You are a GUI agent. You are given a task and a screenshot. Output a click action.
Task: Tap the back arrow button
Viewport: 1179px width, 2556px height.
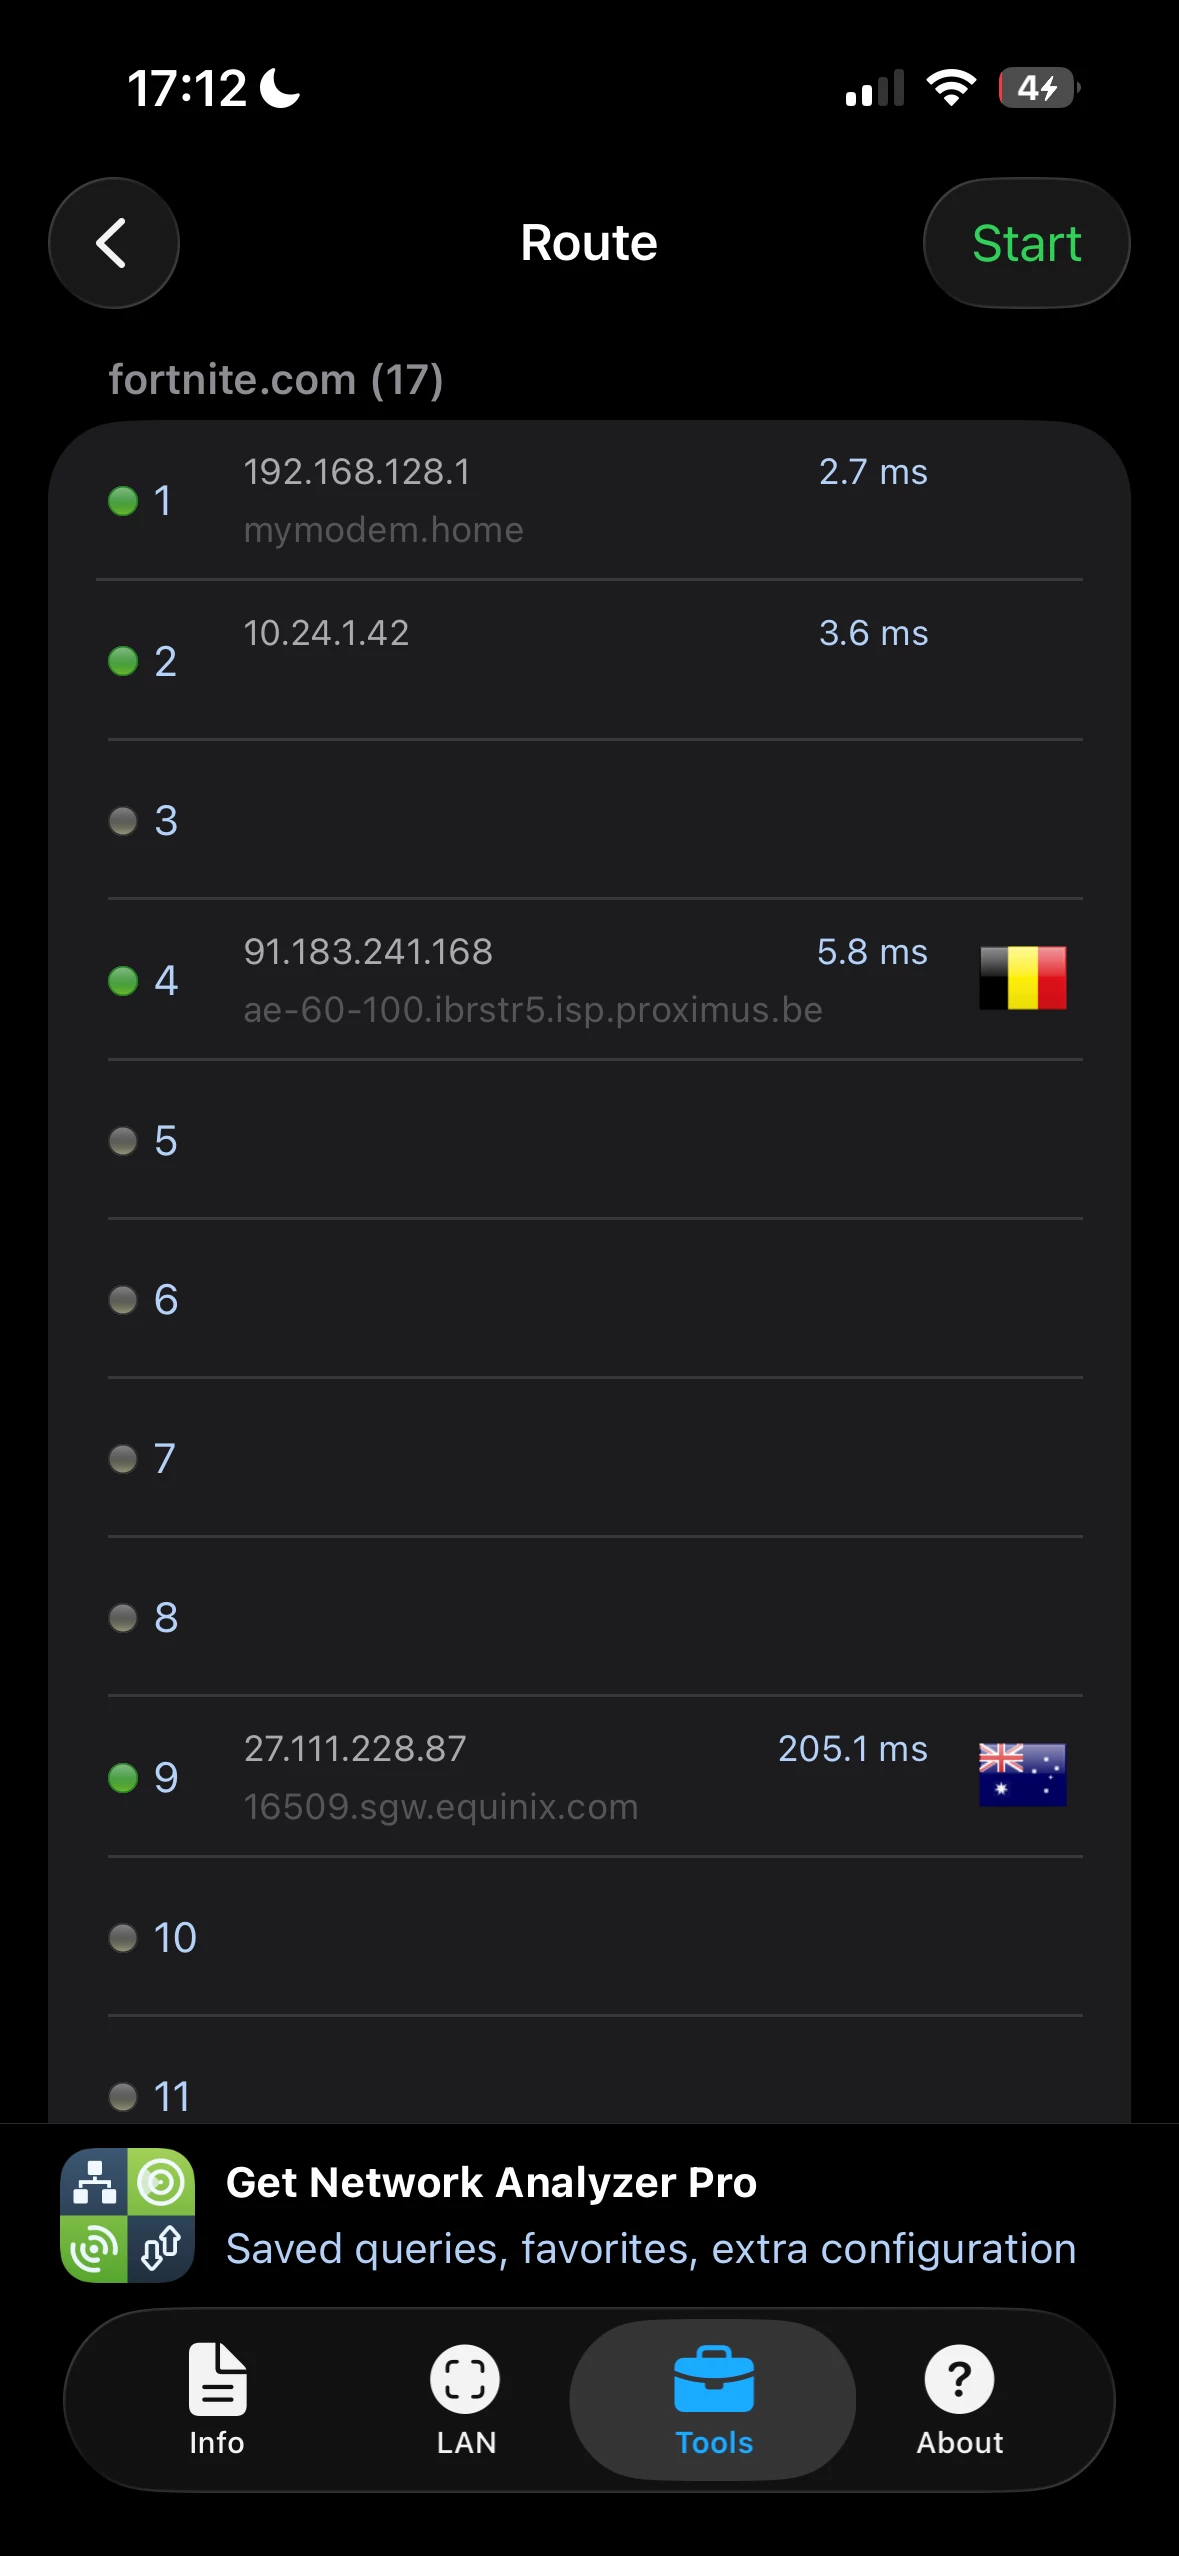click(114, 243)
